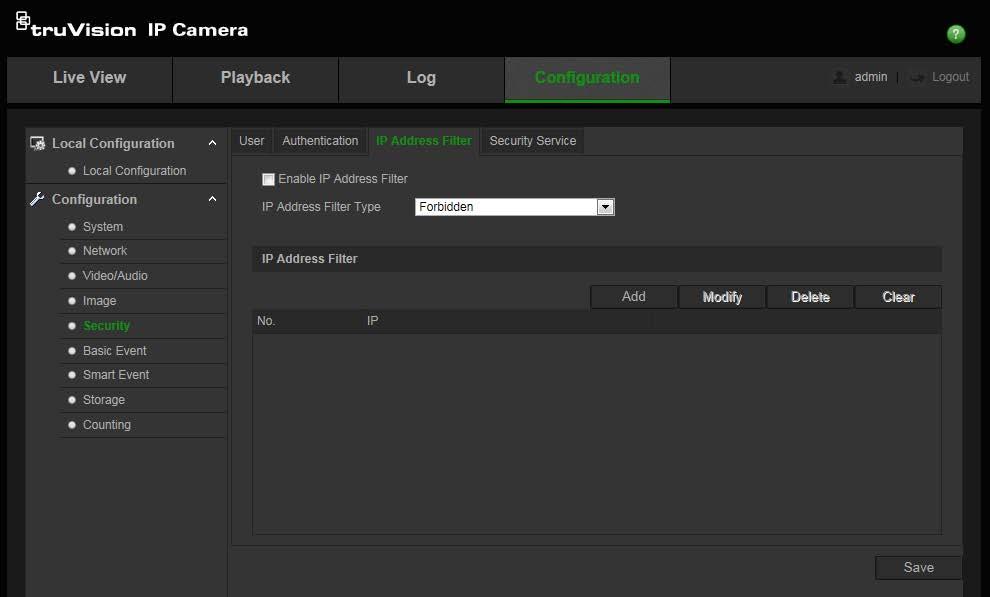This screenshot has width=990, height=597.
Task: Click the No. column header
Action: [x=266, y=321]
